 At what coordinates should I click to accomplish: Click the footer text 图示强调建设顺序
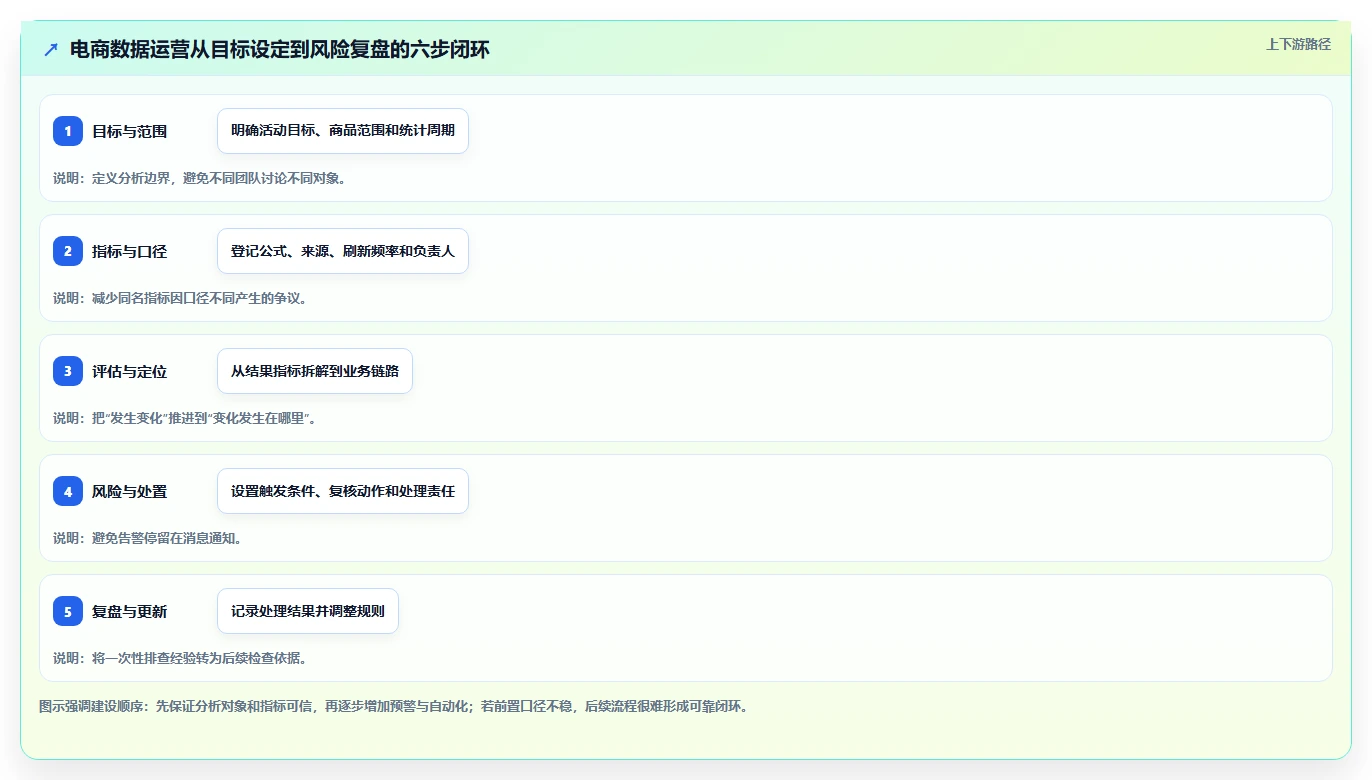coord(394,706)
